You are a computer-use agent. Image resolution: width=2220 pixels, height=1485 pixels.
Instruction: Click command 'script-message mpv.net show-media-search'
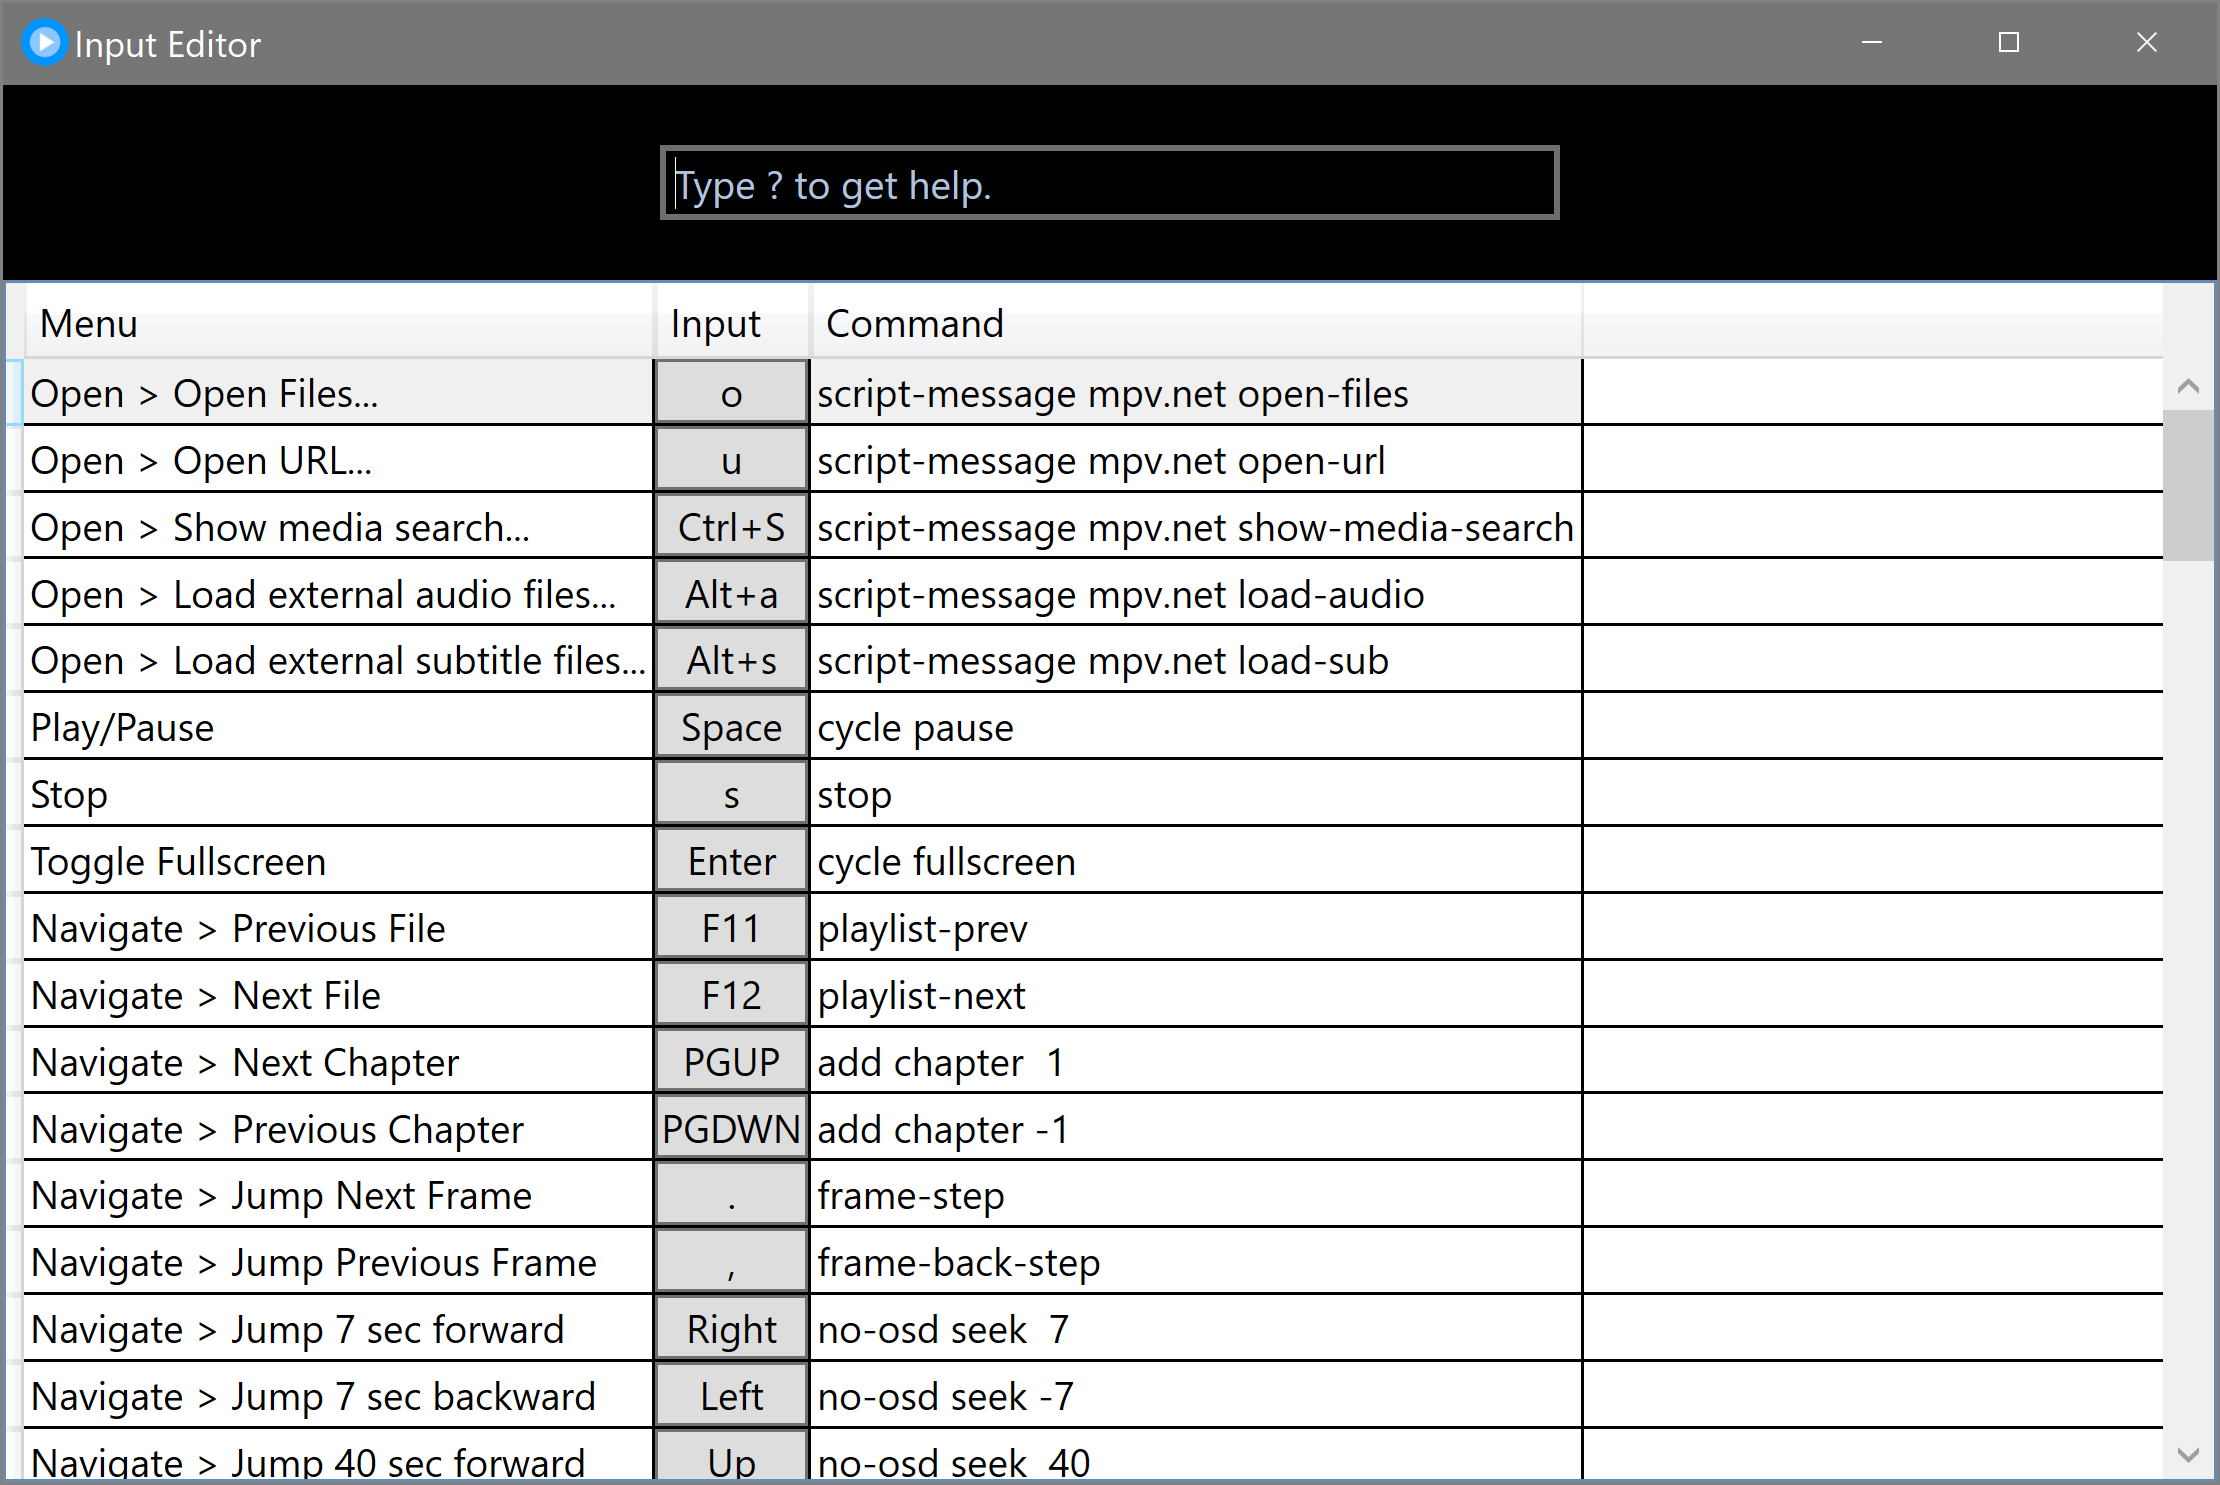(x=1197, y=527)
